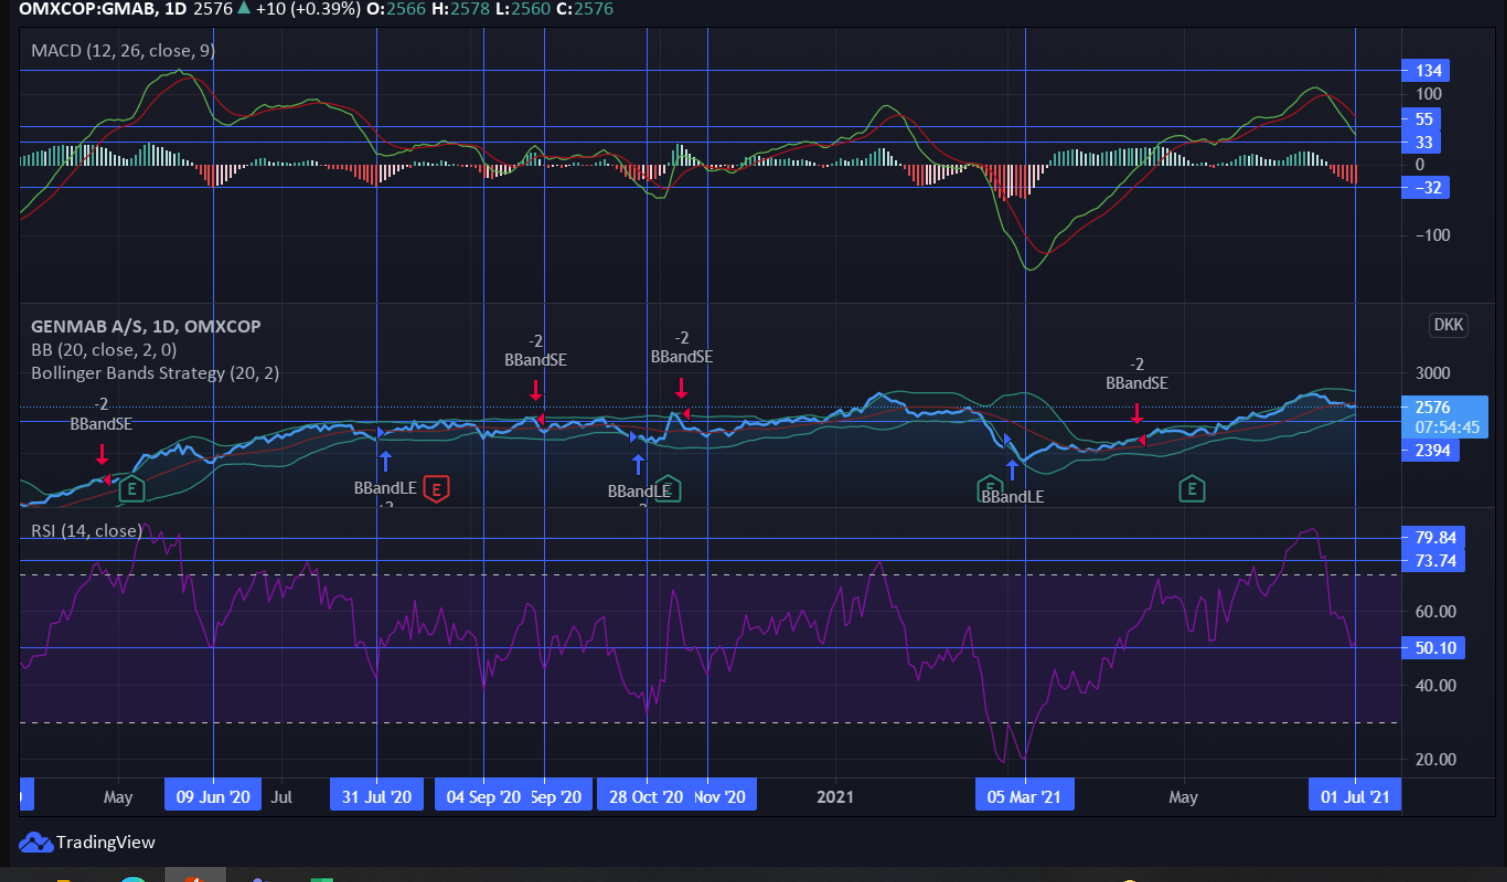Click the green E marker near May 2020
1507x882 pixels.
click(132, 489)
